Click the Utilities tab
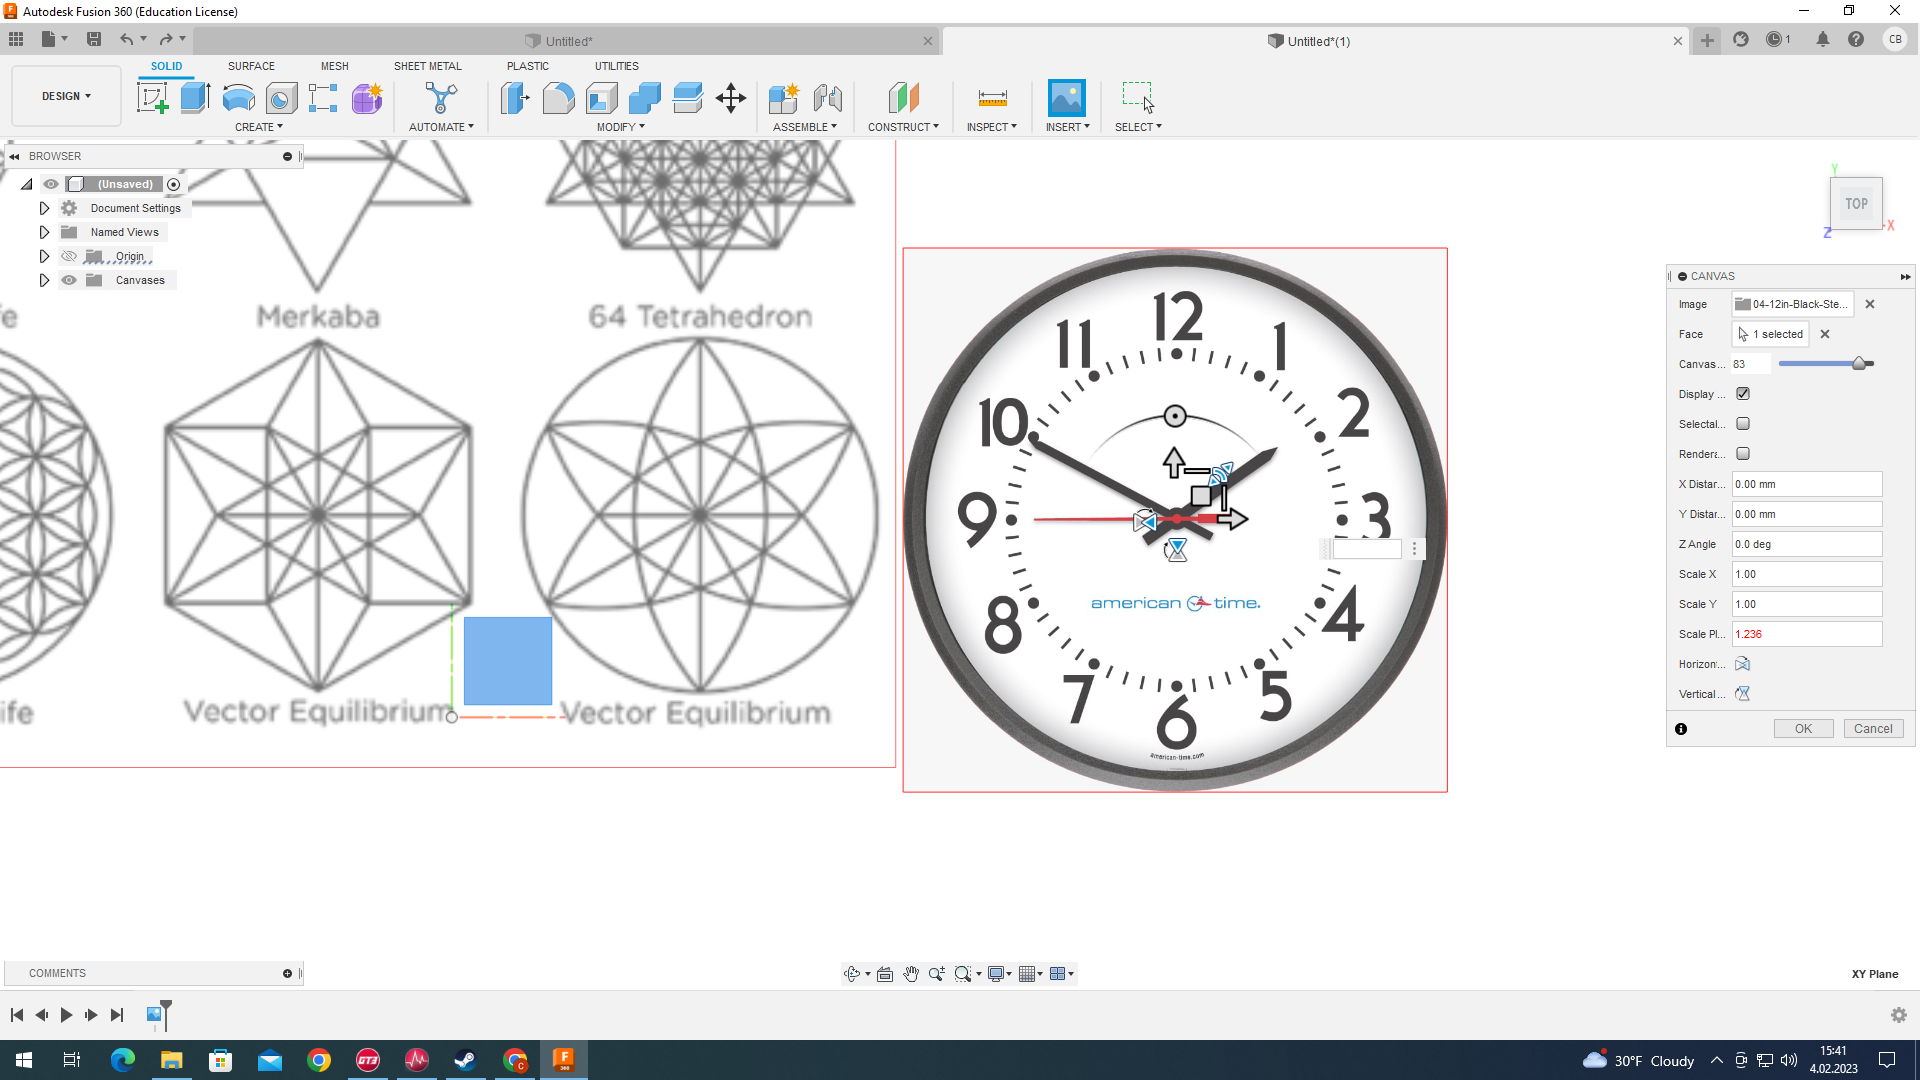This screenshot has width=1920, height=1080. (617, 65)
